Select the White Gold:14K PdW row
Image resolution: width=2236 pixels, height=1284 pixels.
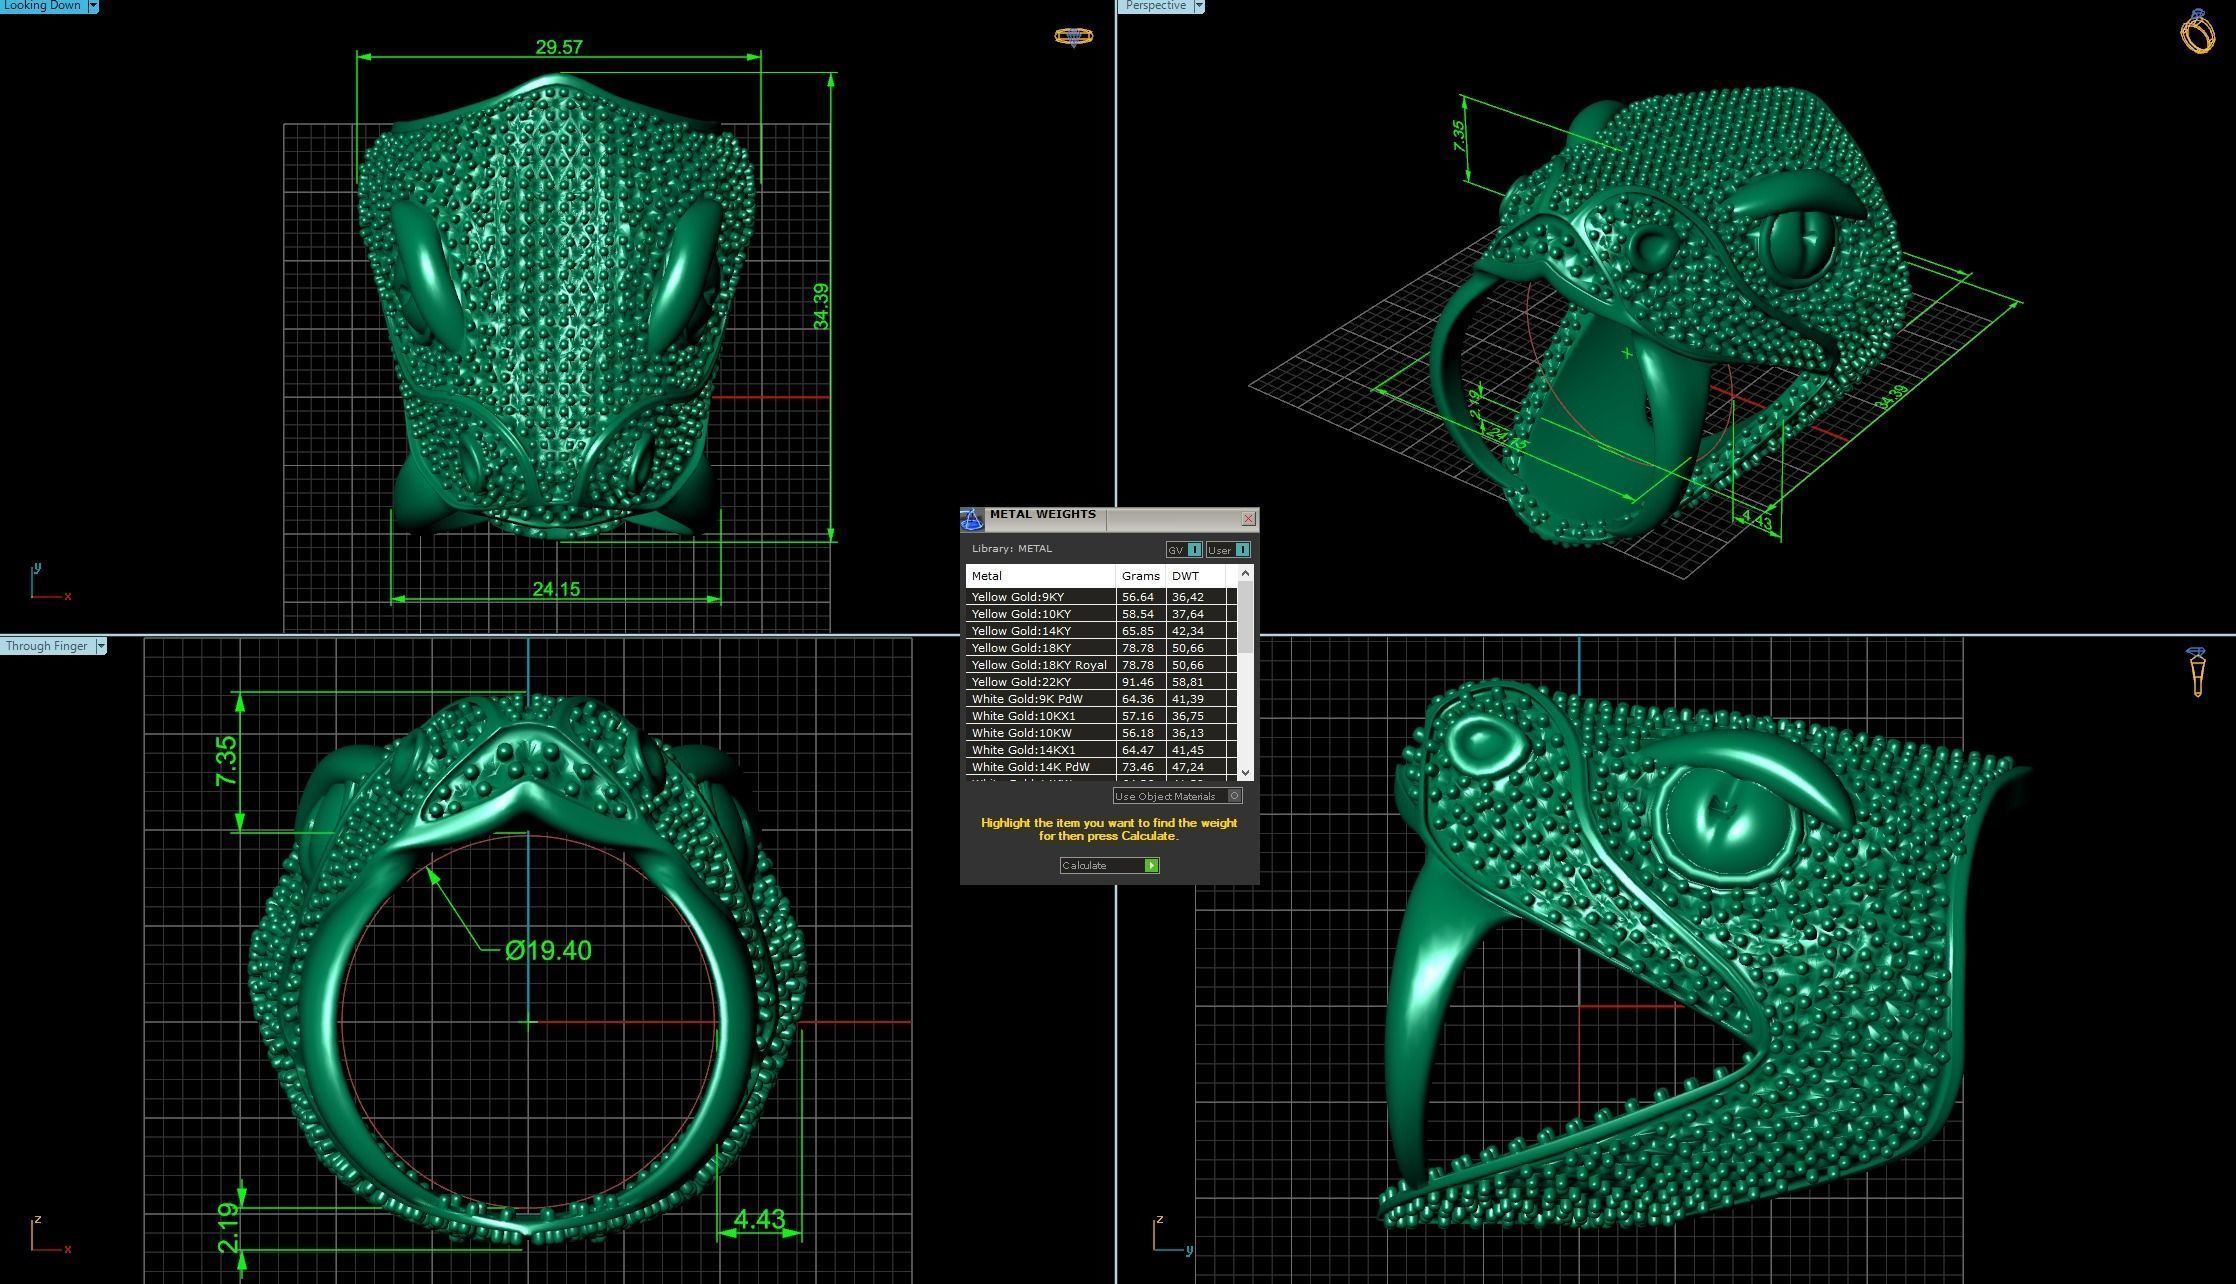pos(1101,767)
